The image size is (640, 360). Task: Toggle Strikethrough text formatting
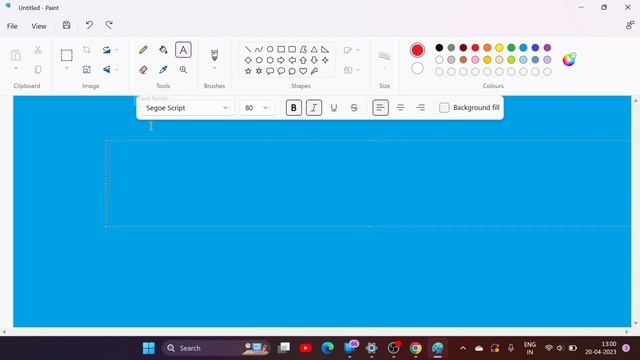pos(354,108)
